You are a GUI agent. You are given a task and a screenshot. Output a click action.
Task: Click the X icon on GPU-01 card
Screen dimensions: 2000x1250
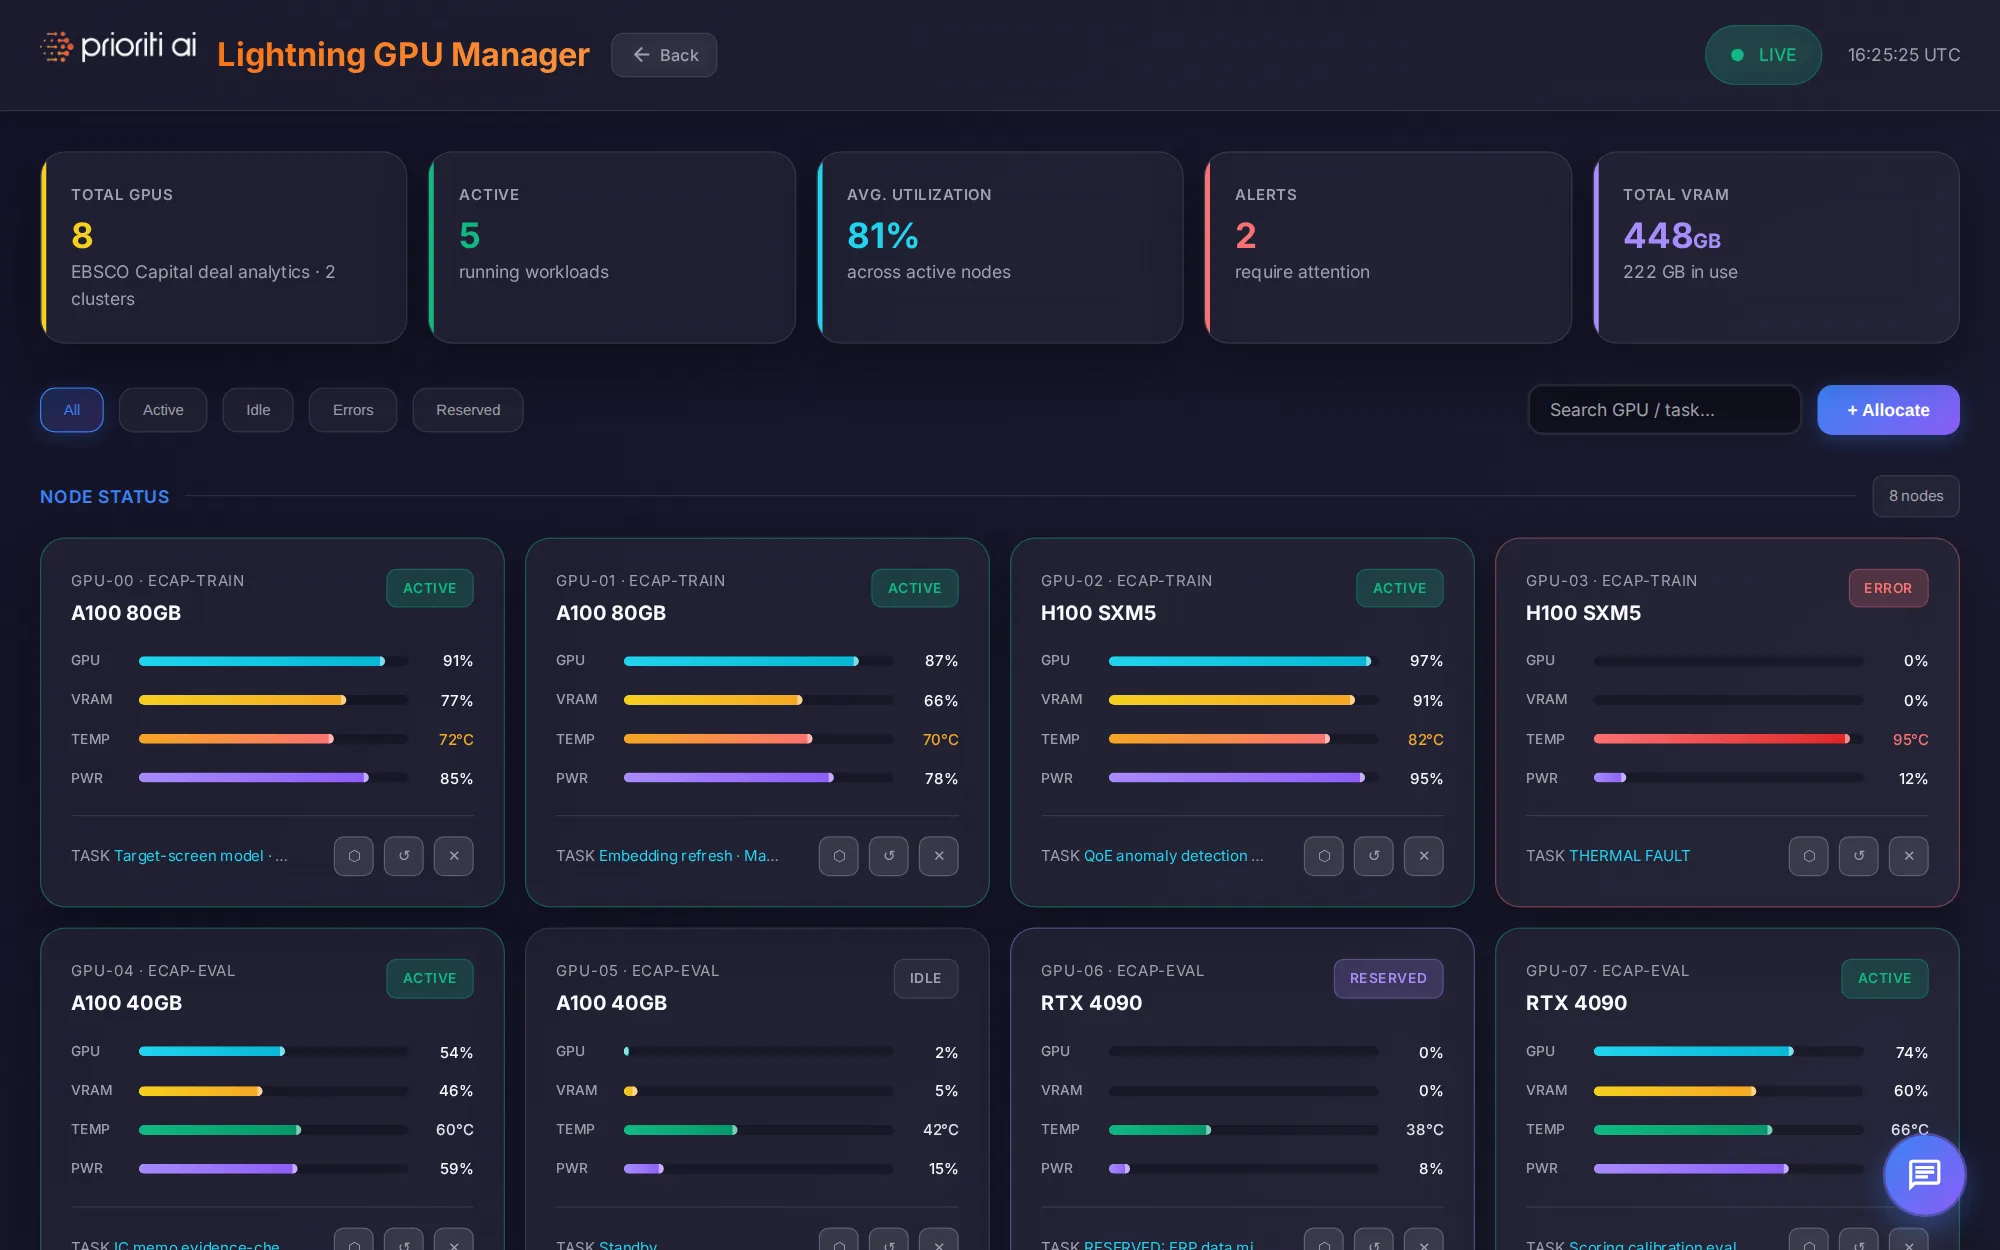(x=939, y=856)
